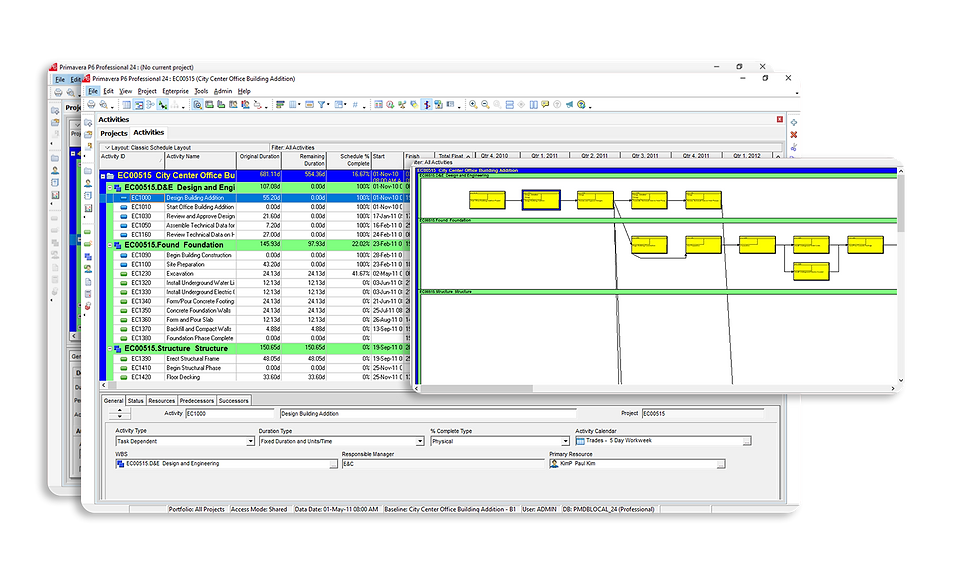
Task: Open Print Preview in the front toolbar
Action: (103, 104)
